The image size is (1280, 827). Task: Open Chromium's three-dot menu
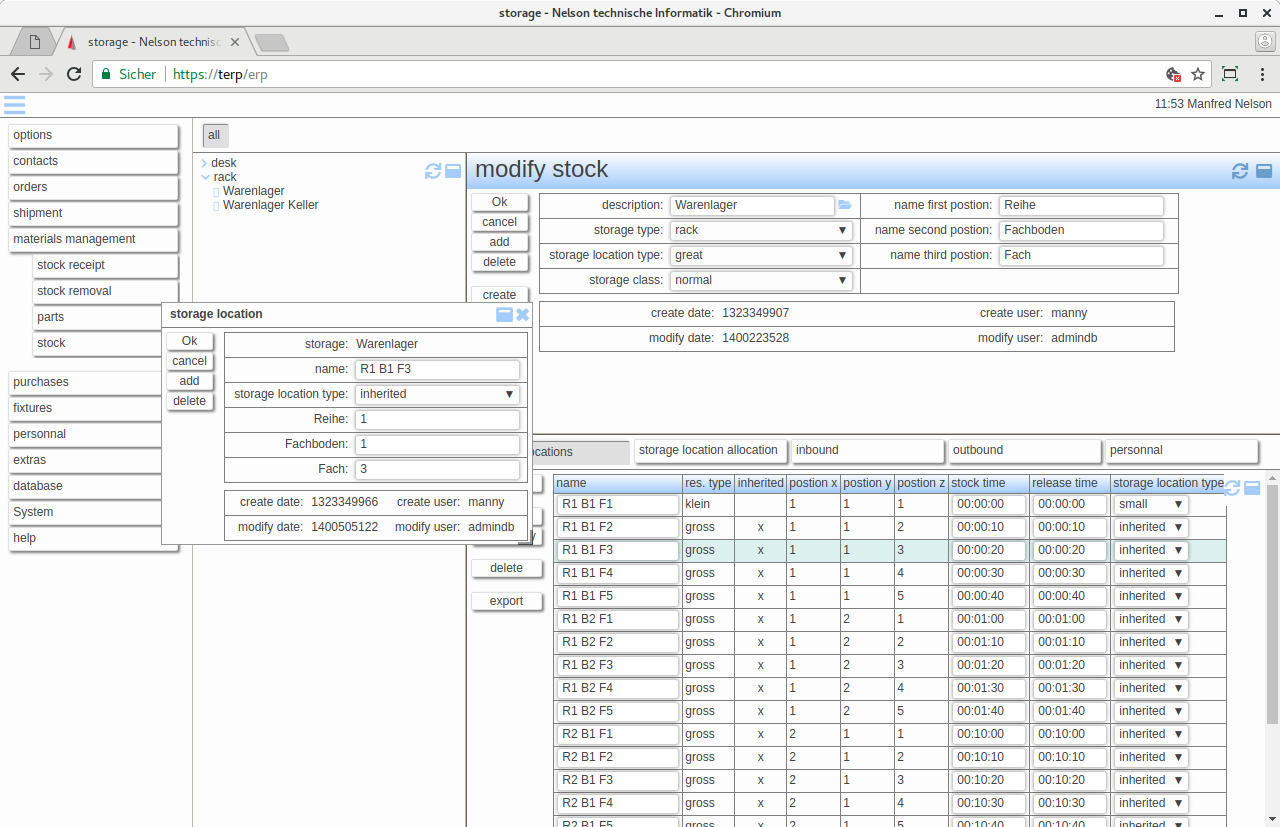point(1263,74)
